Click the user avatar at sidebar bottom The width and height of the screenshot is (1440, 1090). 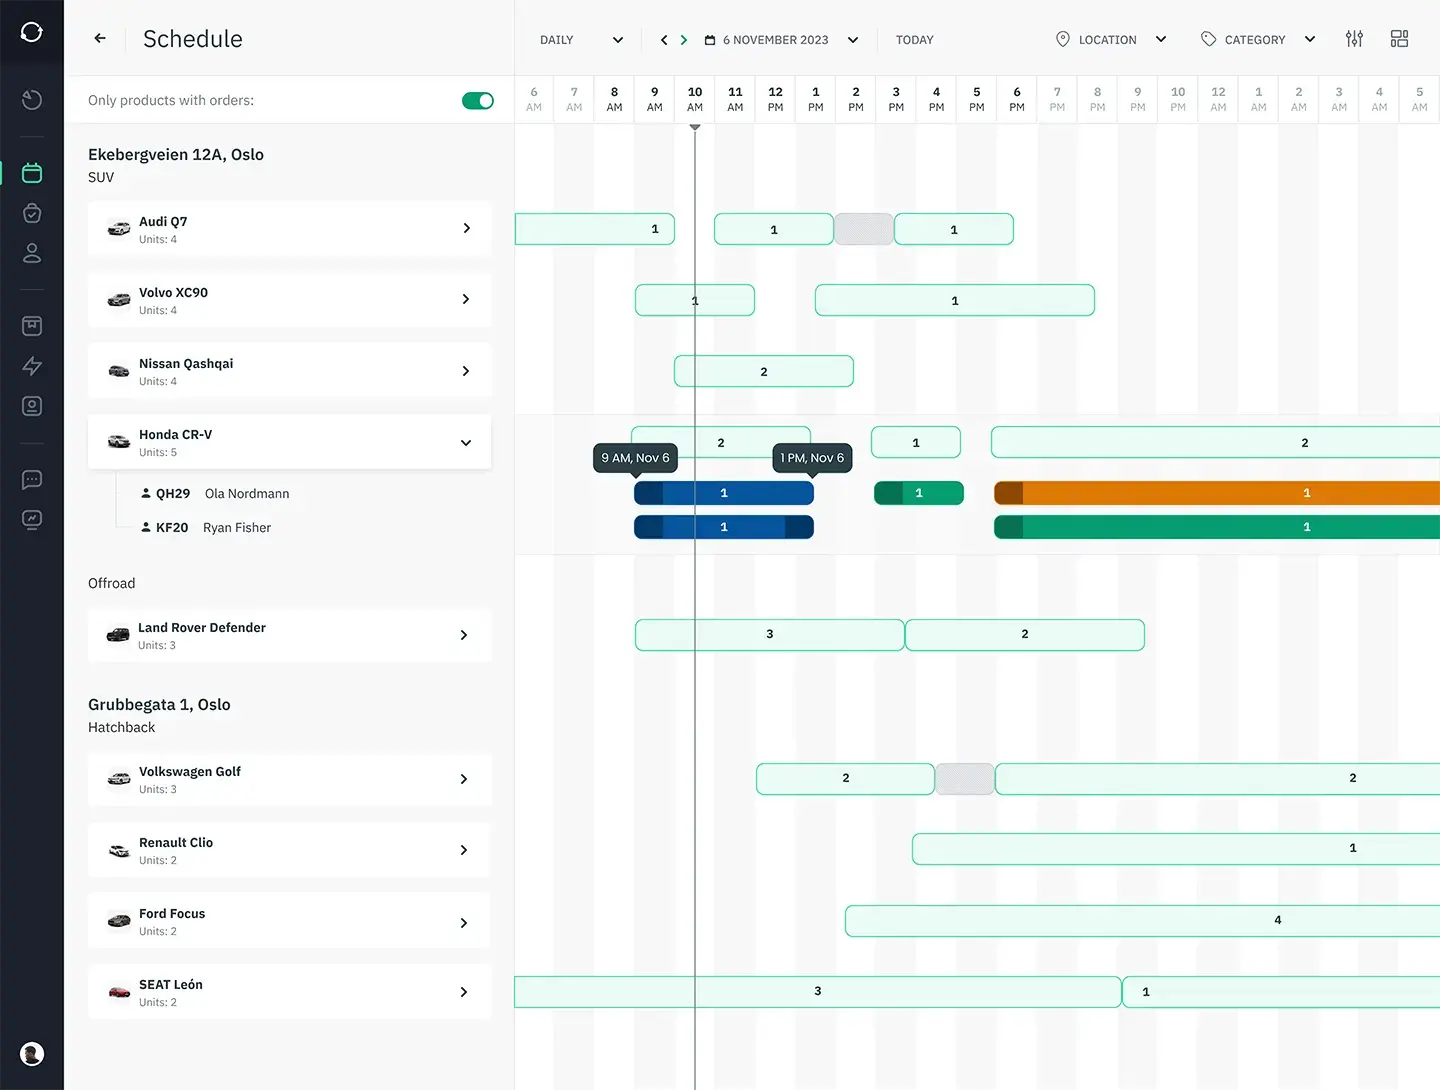32,1054
